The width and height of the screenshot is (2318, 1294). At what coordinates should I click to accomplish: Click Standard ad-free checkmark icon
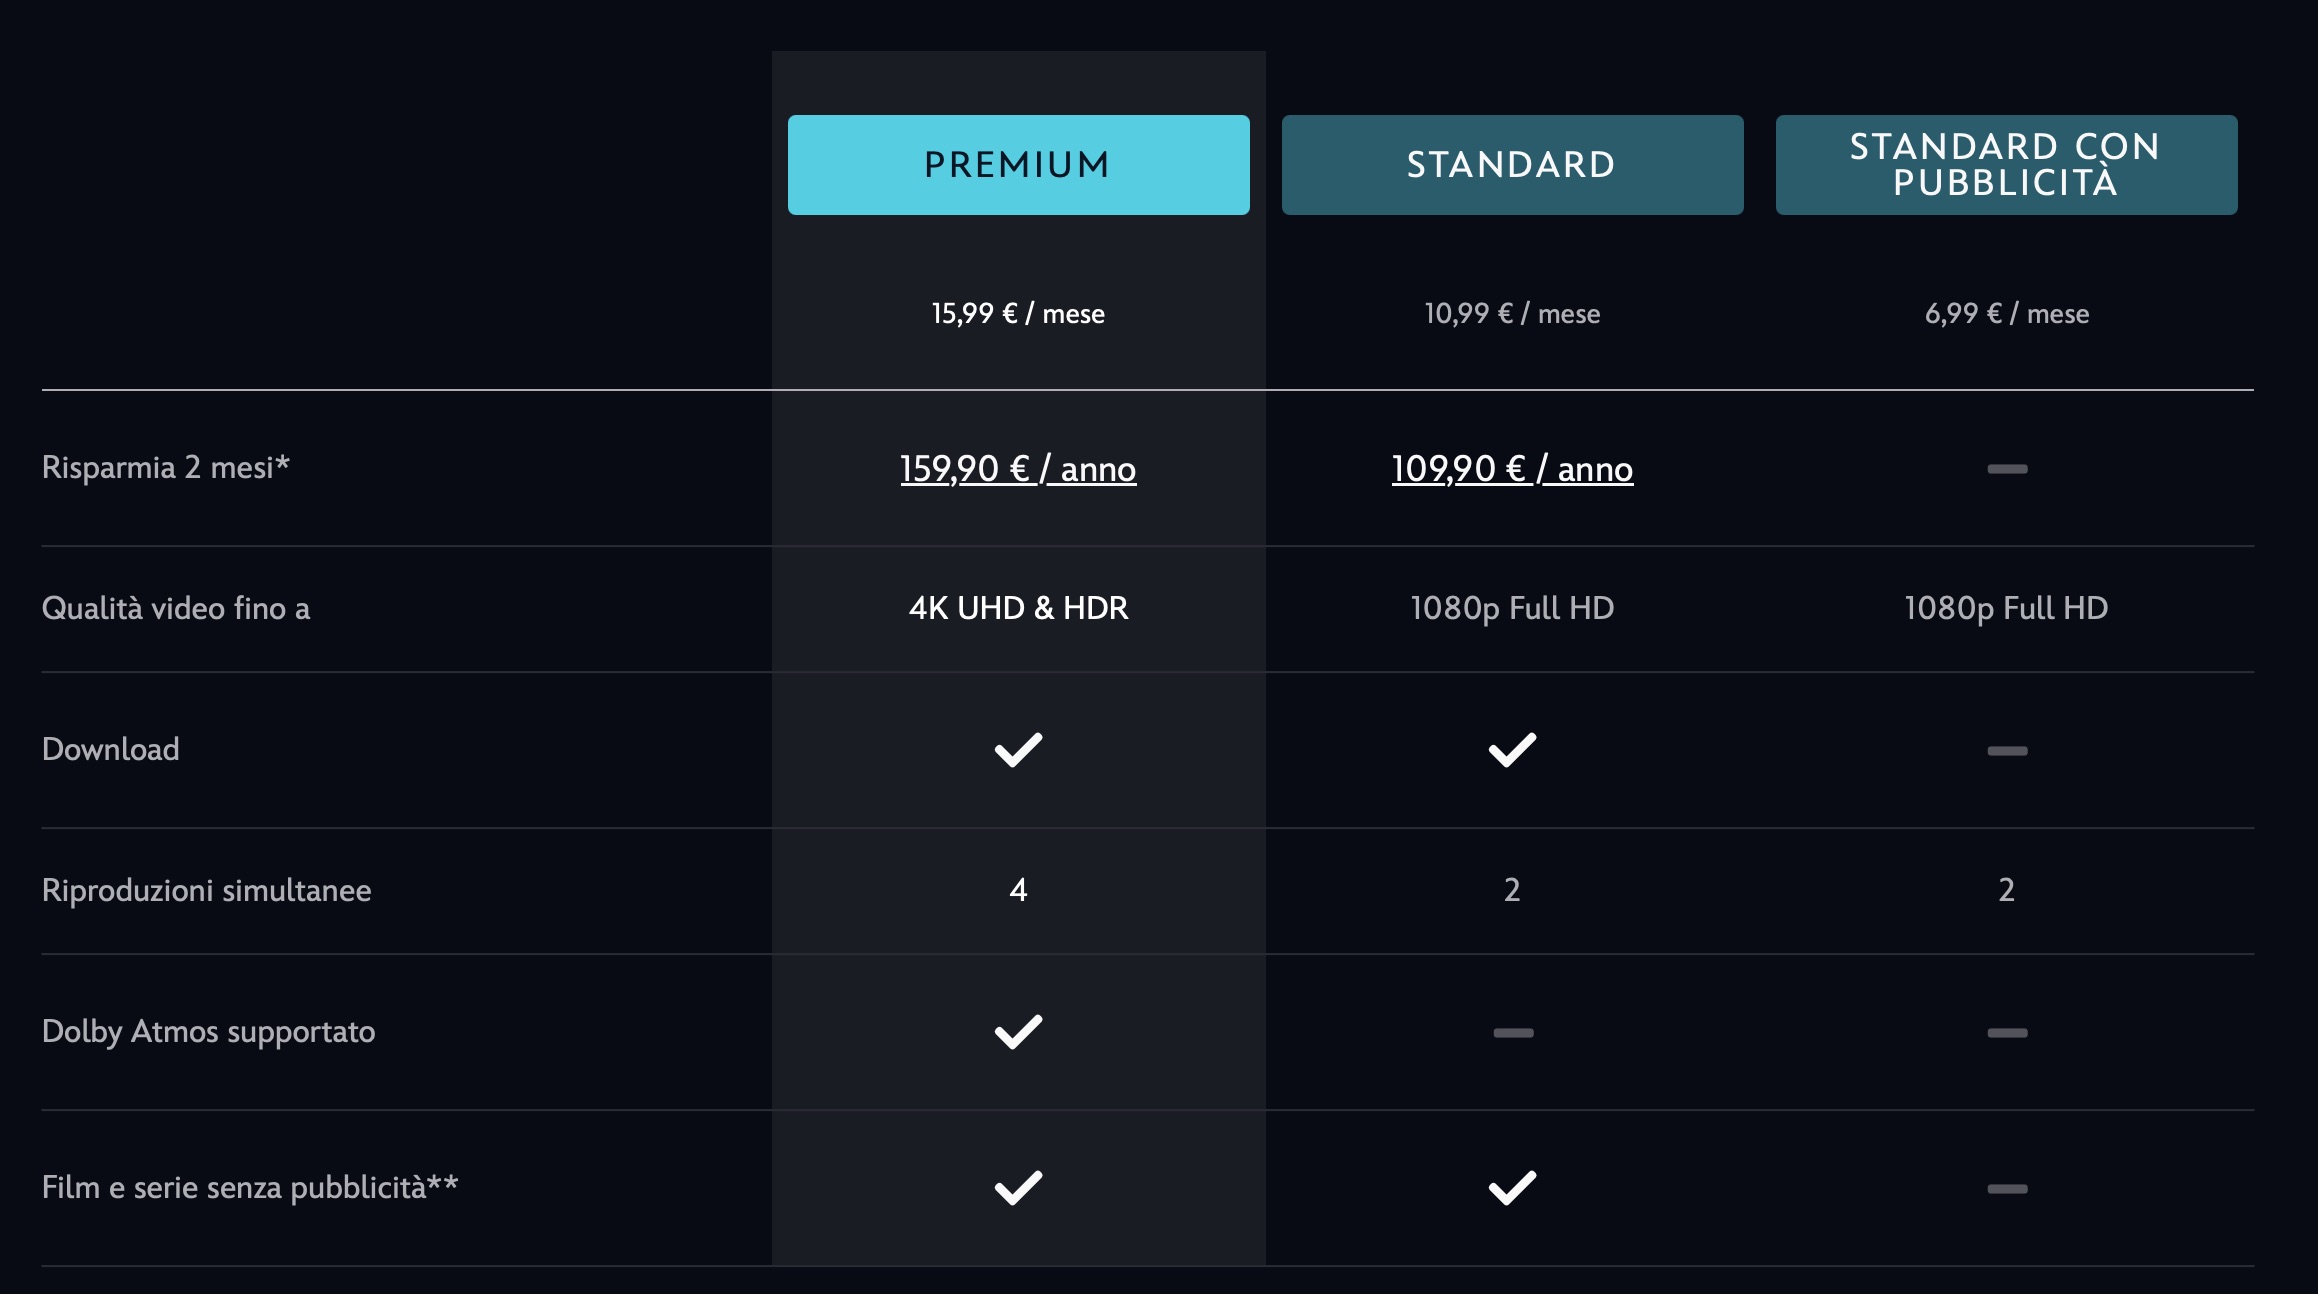(x=1512, y=1188)
